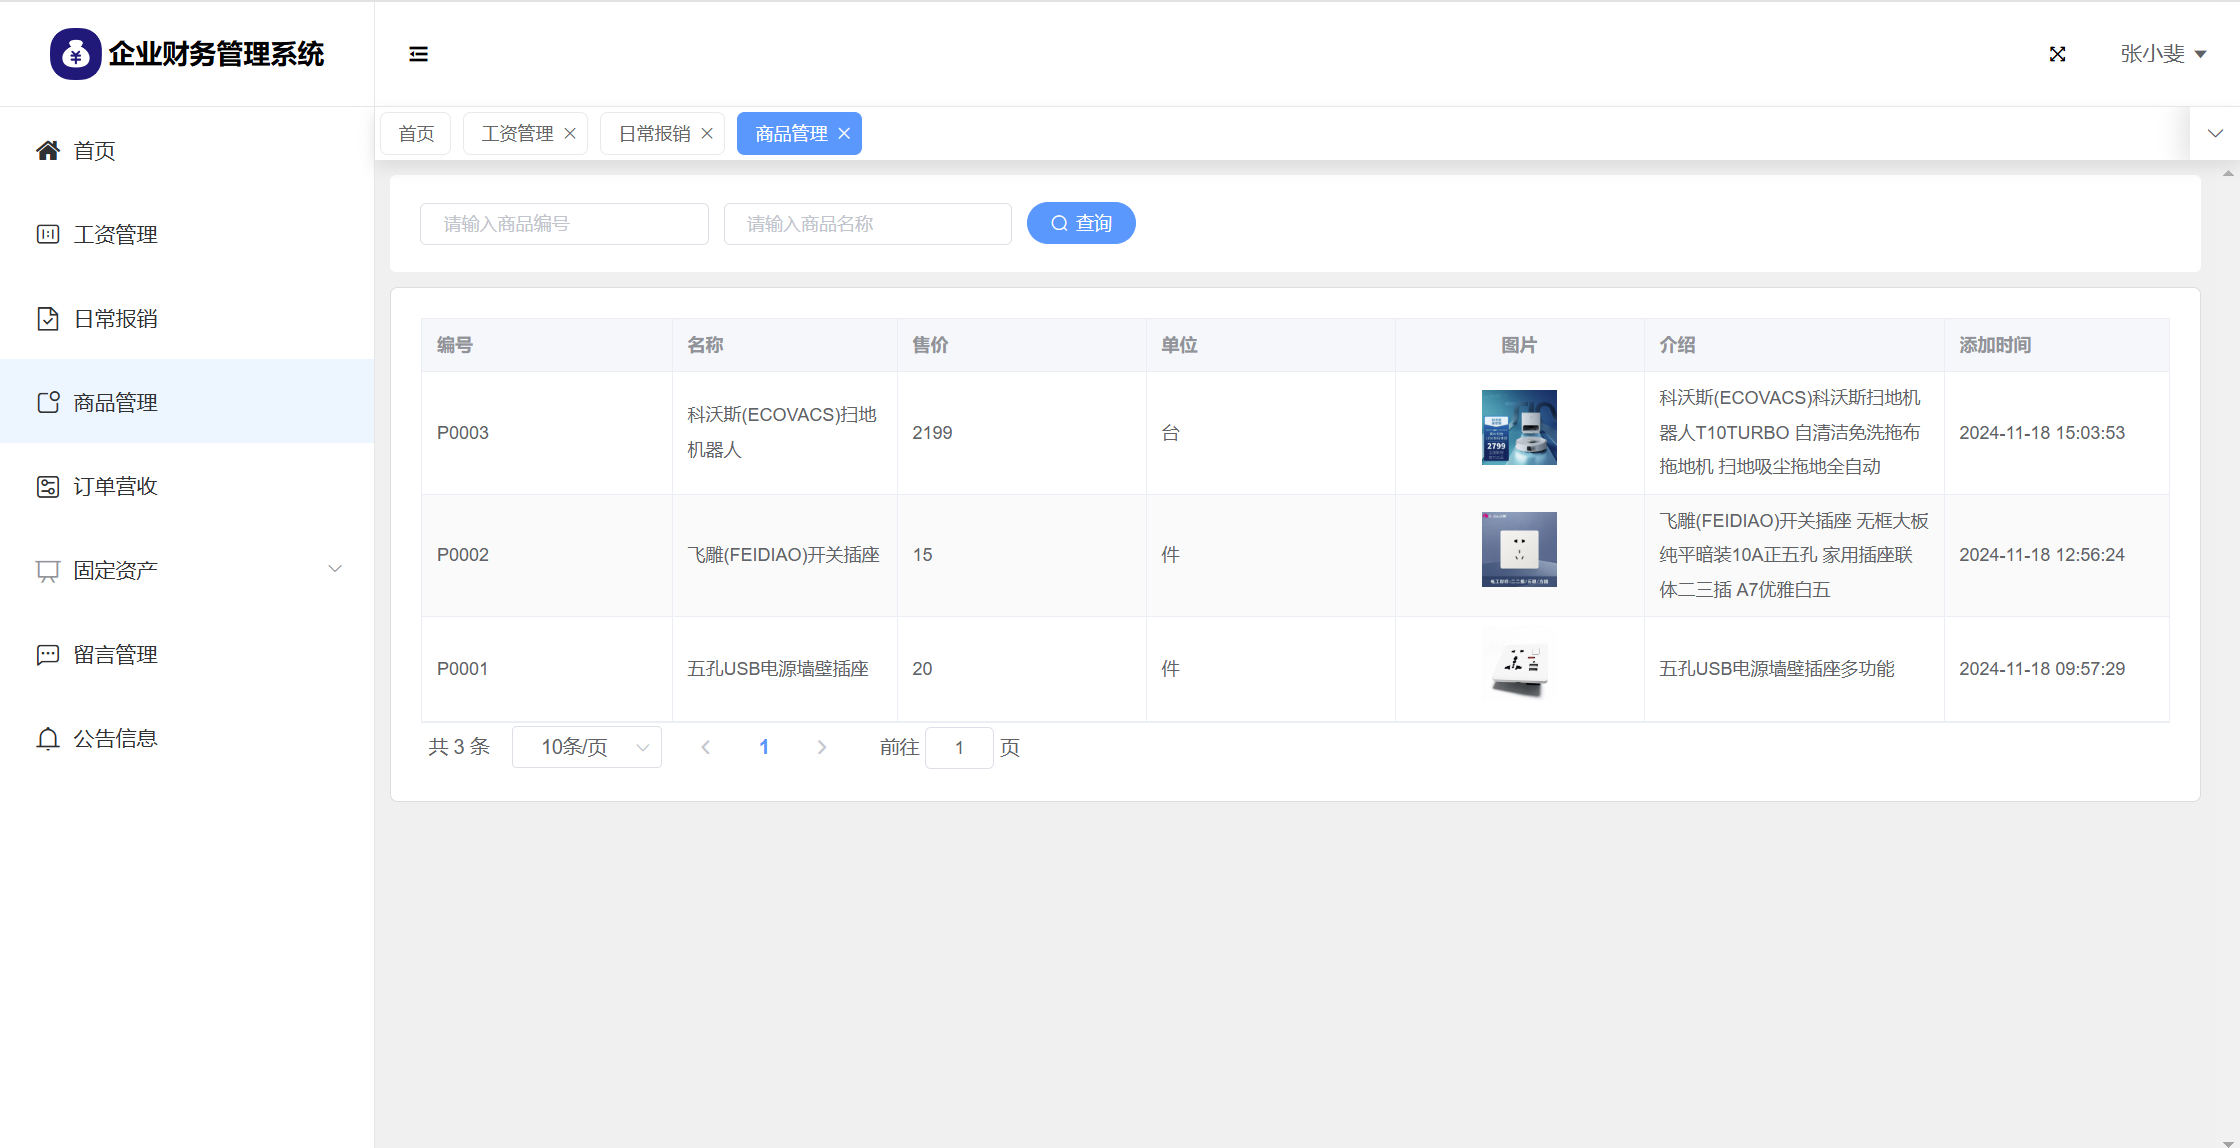Click the 查询 search button
2240x1148 pixels.
point(1081,224)
